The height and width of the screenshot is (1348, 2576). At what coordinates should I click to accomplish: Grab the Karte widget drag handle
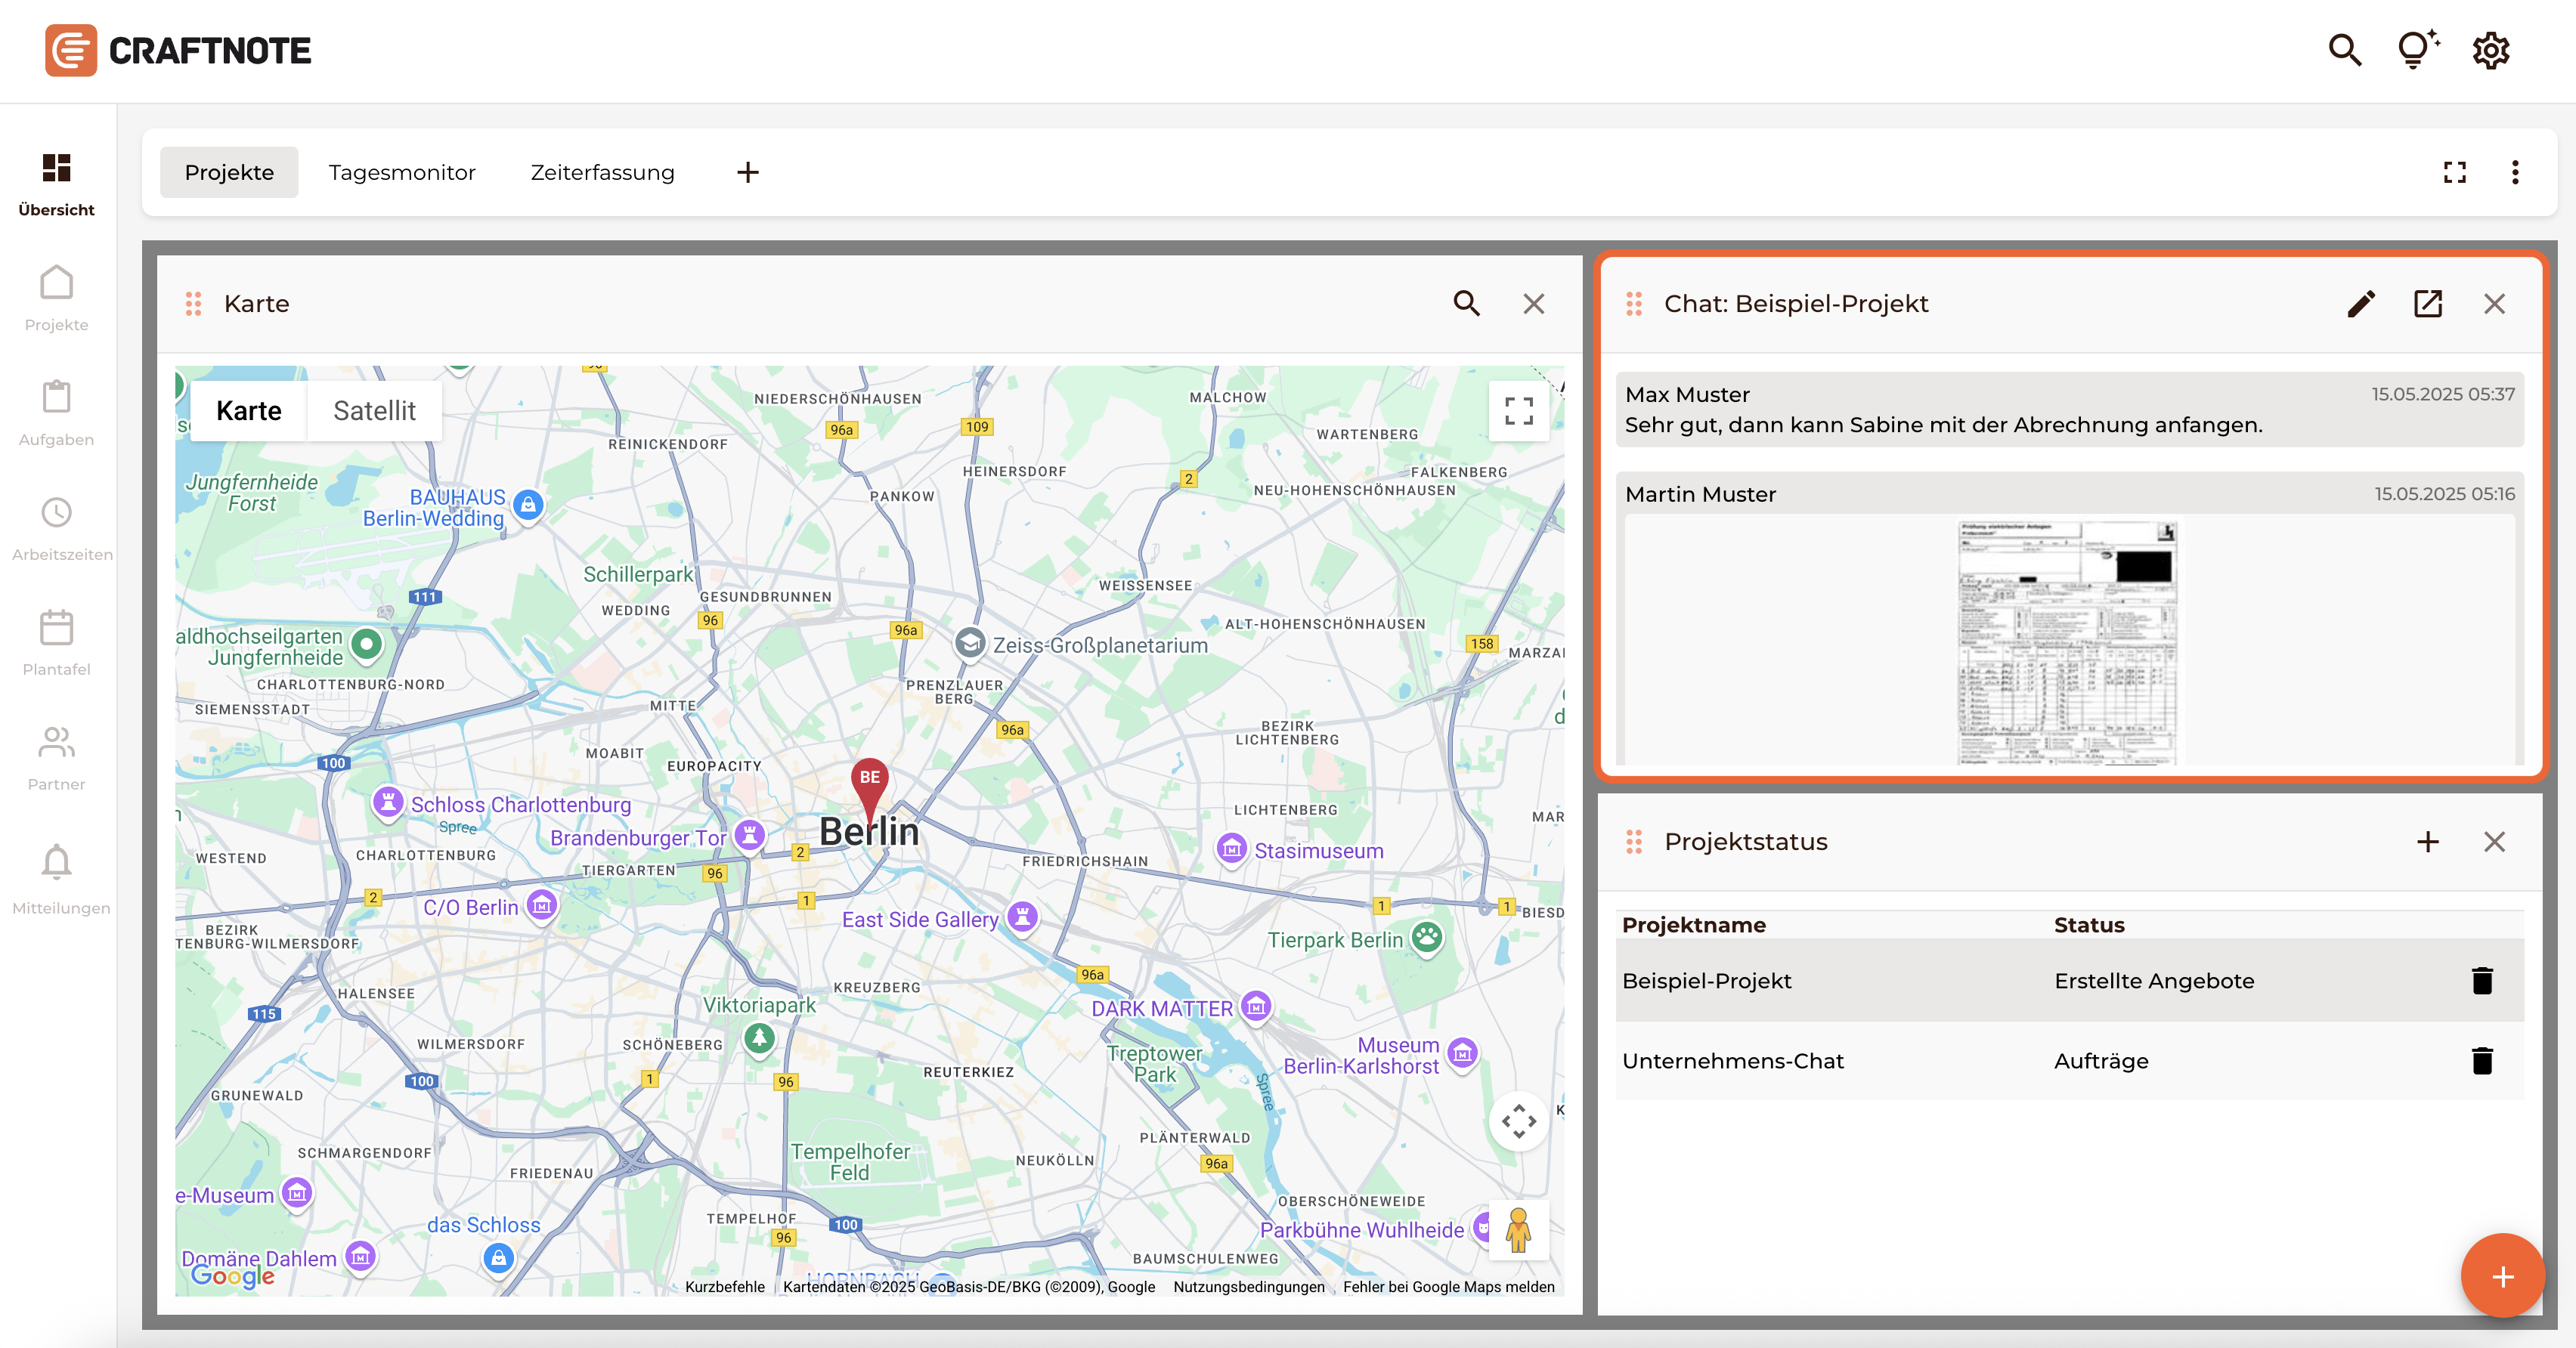[x=194, y=303]
